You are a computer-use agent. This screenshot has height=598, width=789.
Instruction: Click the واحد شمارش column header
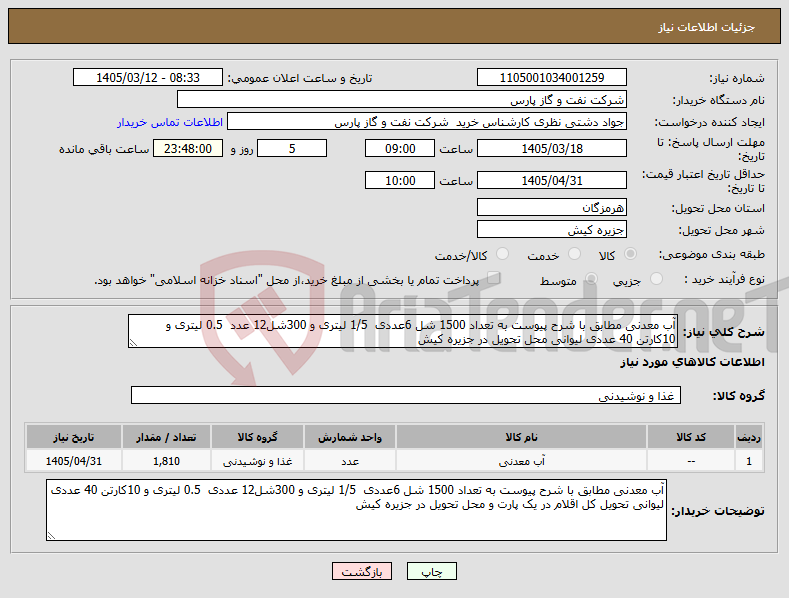point(350,437)
